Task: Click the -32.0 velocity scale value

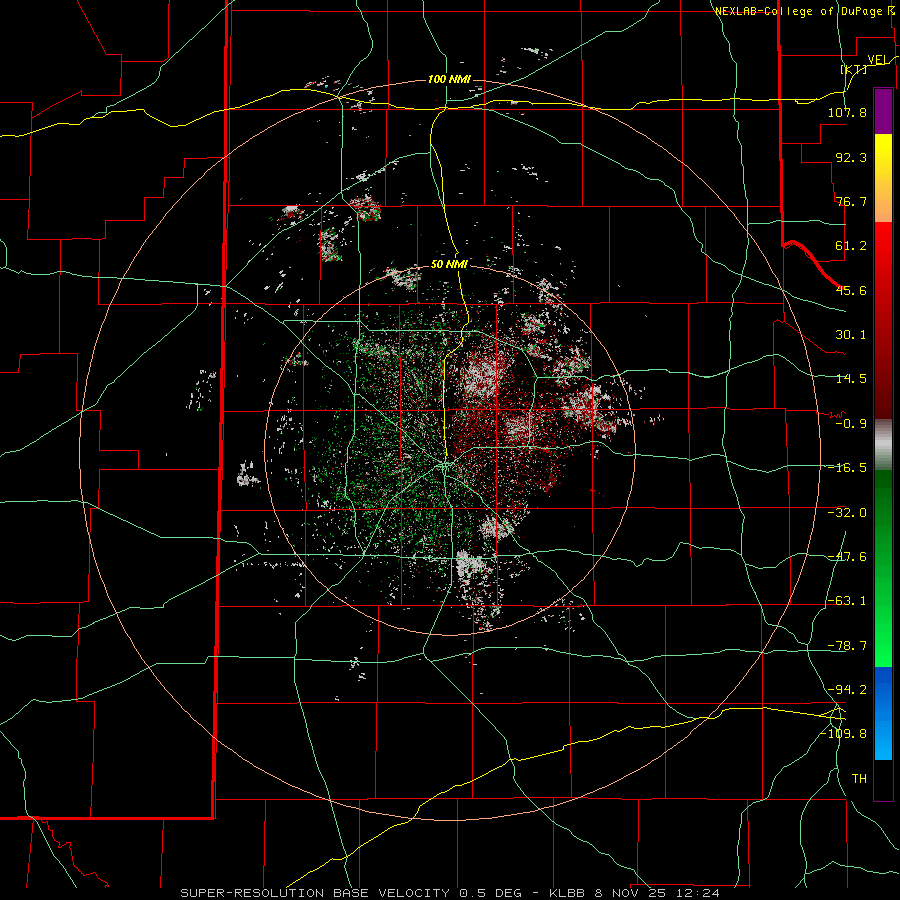Action: pos(847,512)
